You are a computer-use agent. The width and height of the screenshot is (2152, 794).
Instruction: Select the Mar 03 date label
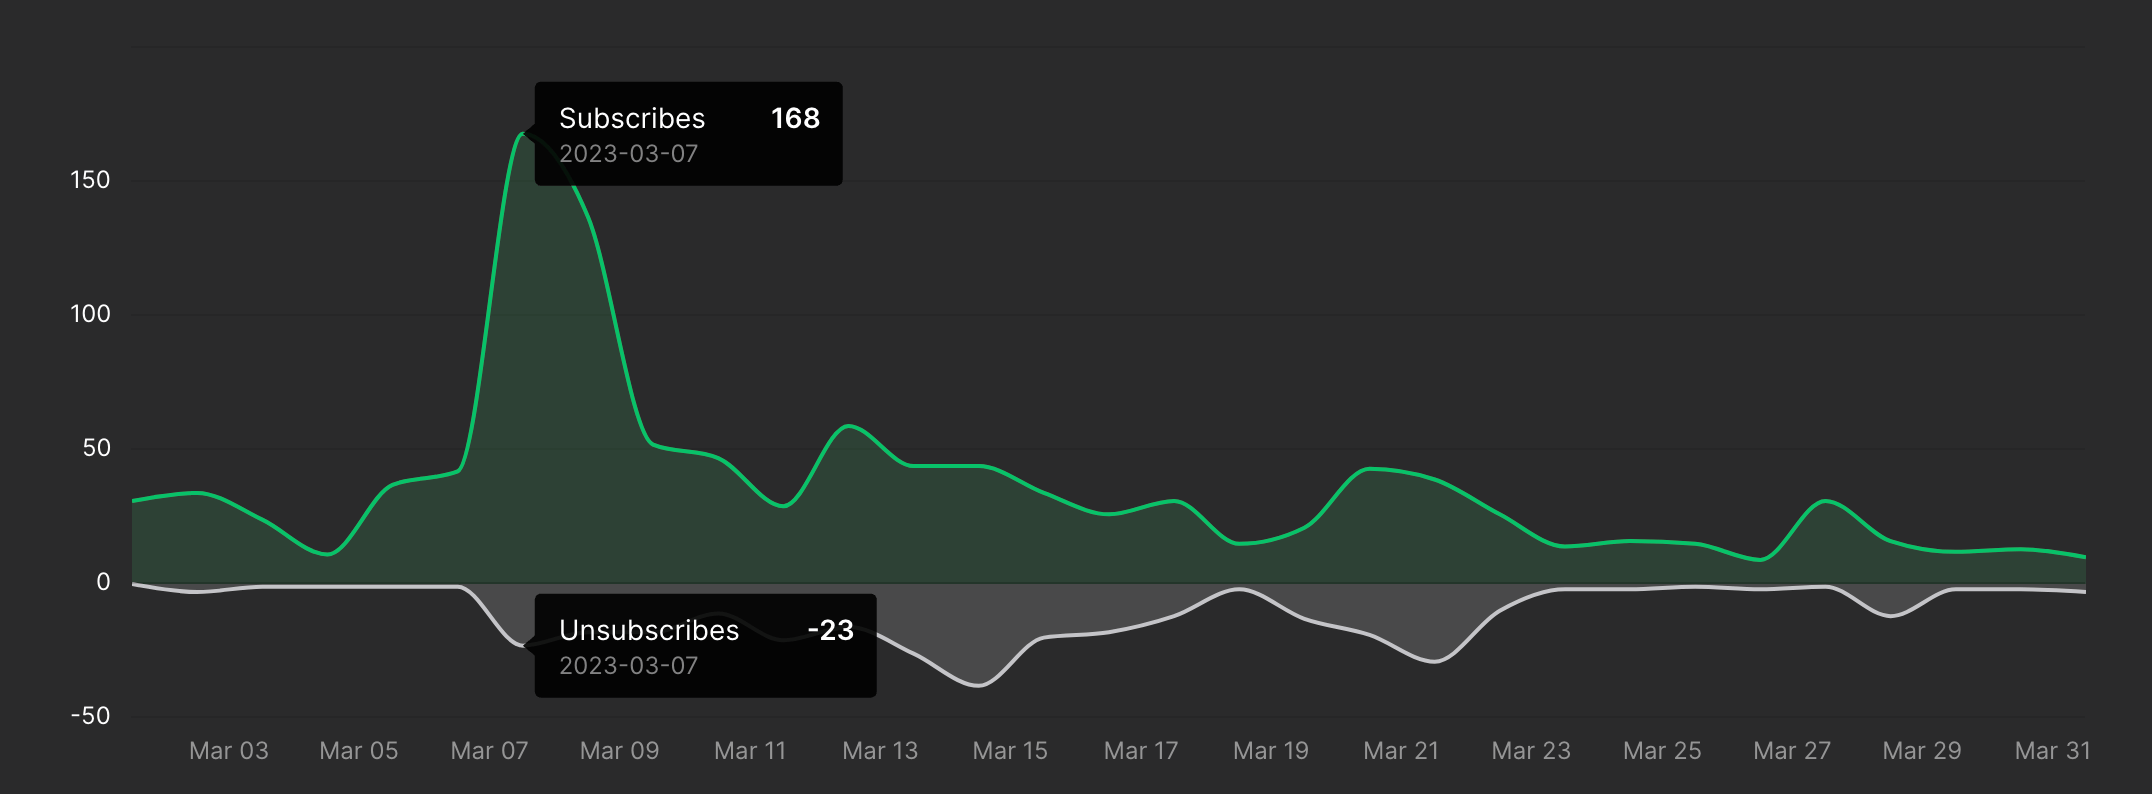229,751
